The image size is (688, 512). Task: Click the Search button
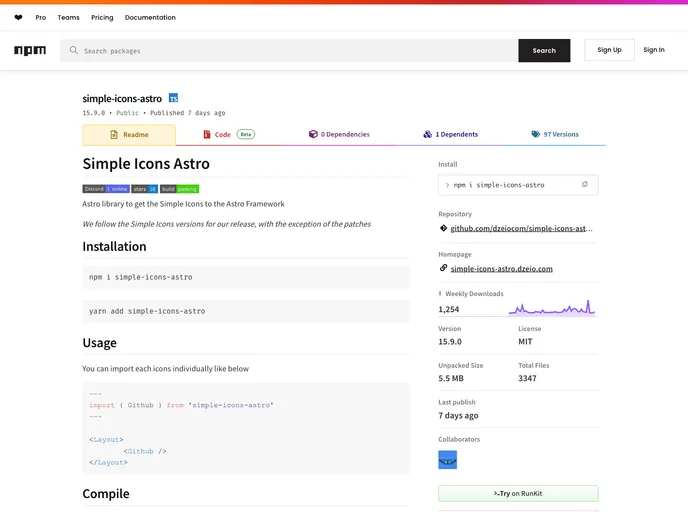pyautogui.click(x=544, y=50)
